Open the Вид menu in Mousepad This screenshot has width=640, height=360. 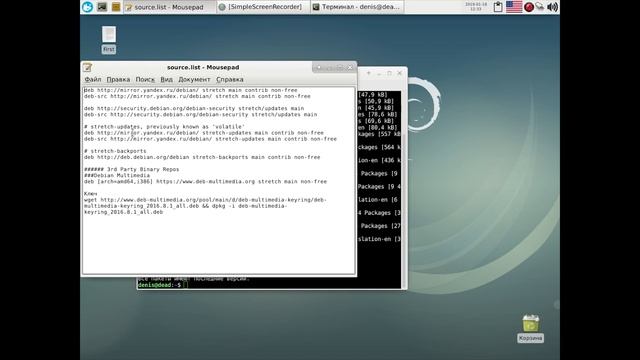tap(167, 79)
